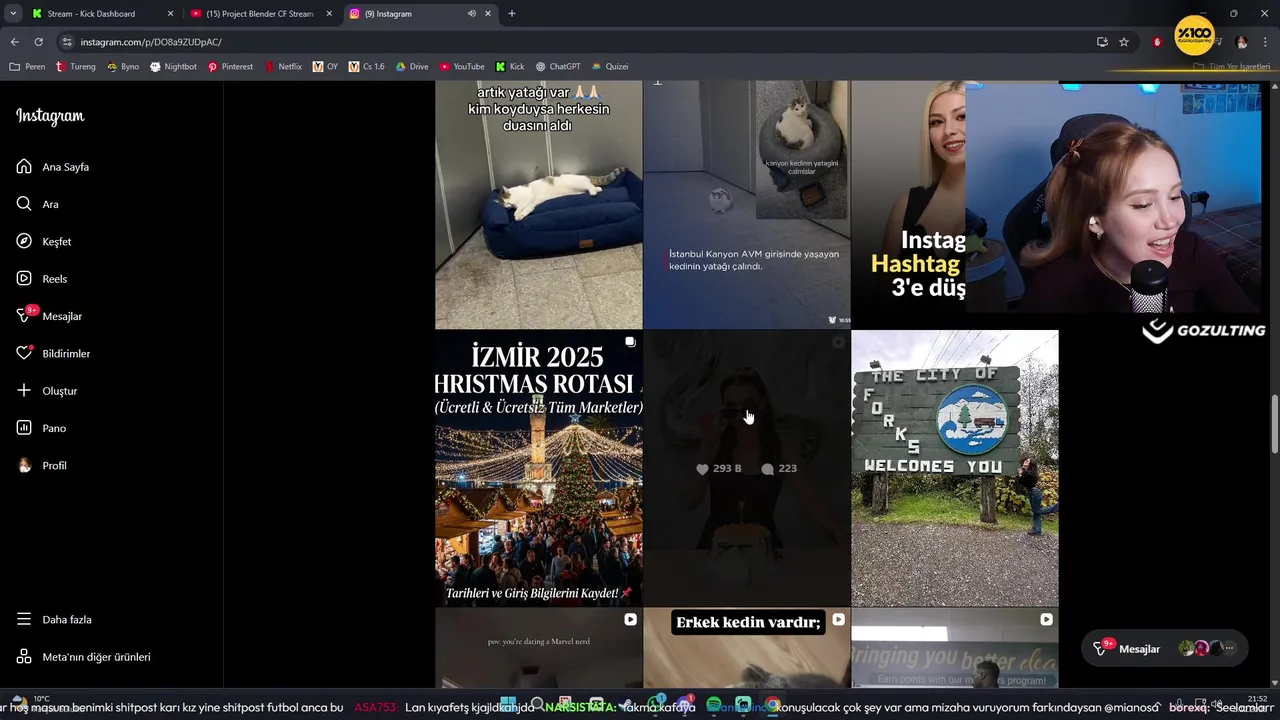Open the Instagram Hashtag post thumbnail
1280x720 pixels.
click(x=908, y=205)
